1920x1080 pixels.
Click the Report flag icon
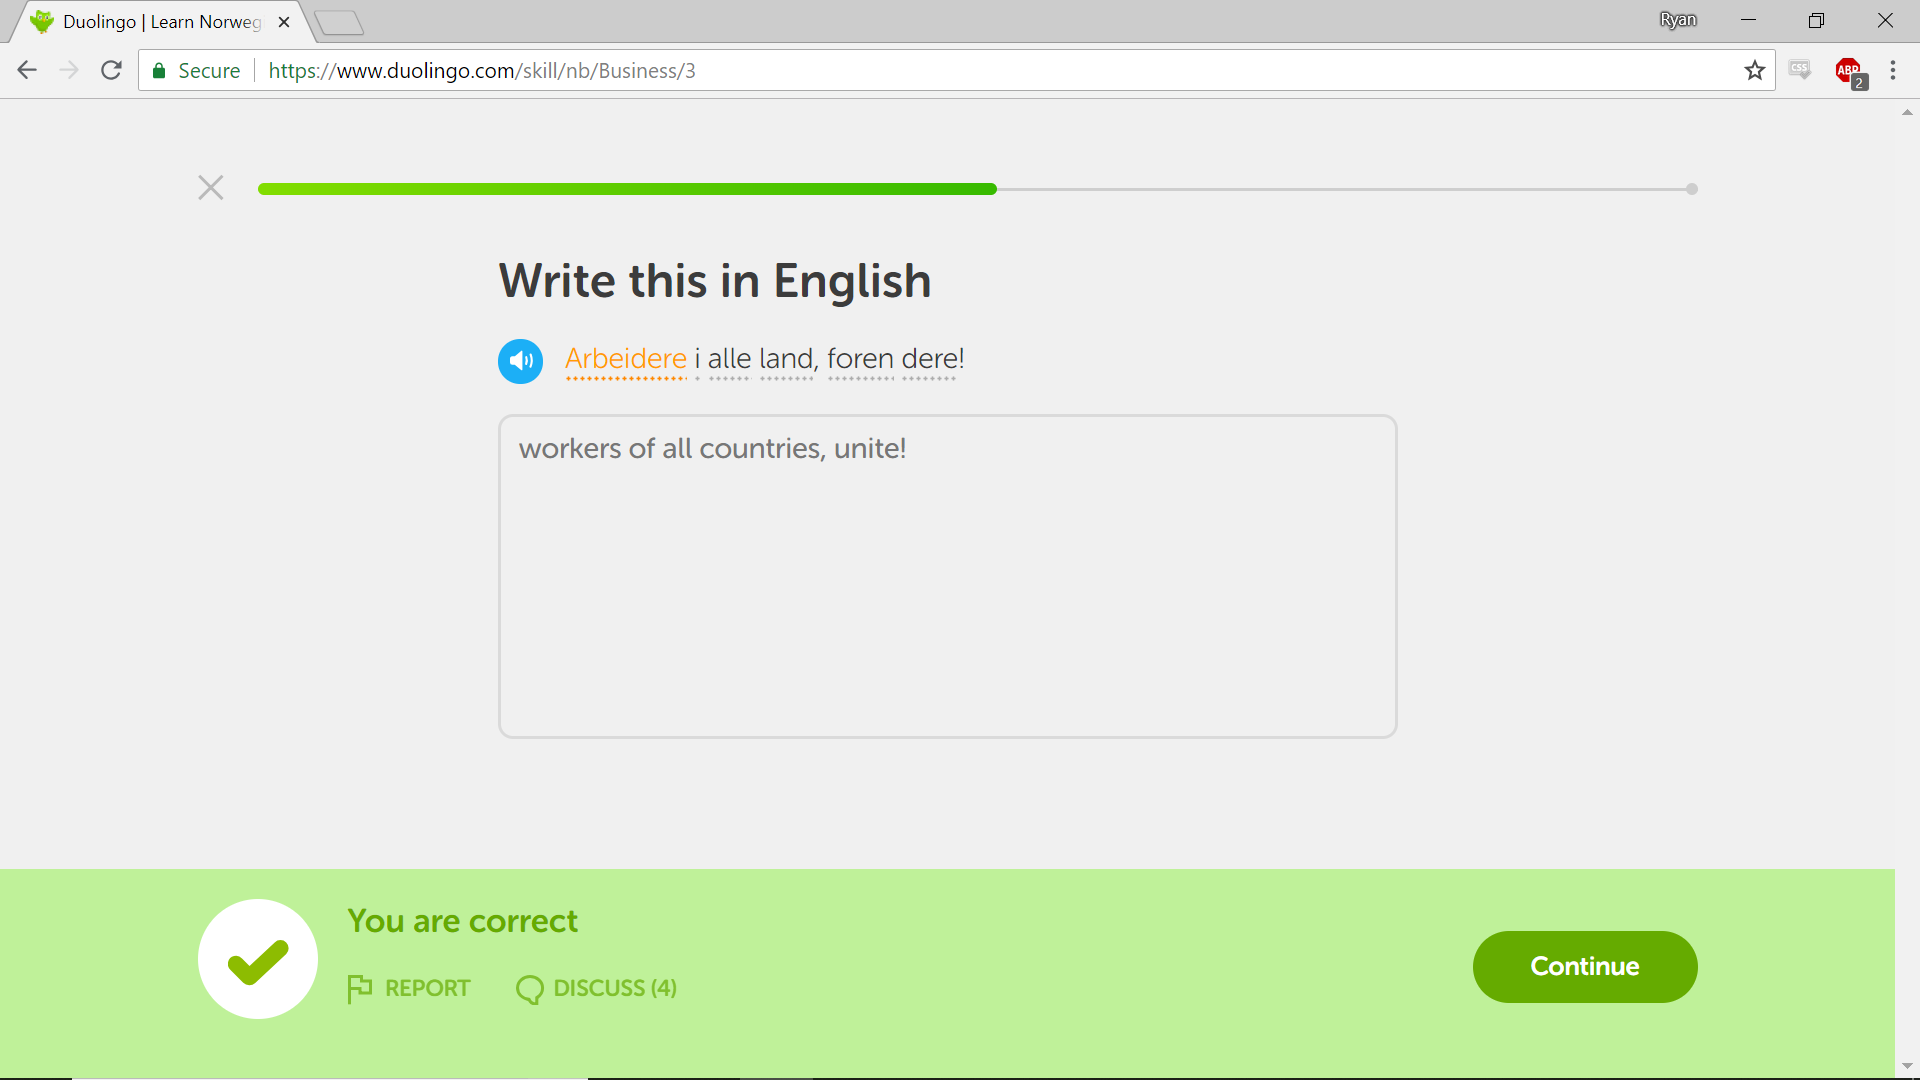[x=359, y=988]
